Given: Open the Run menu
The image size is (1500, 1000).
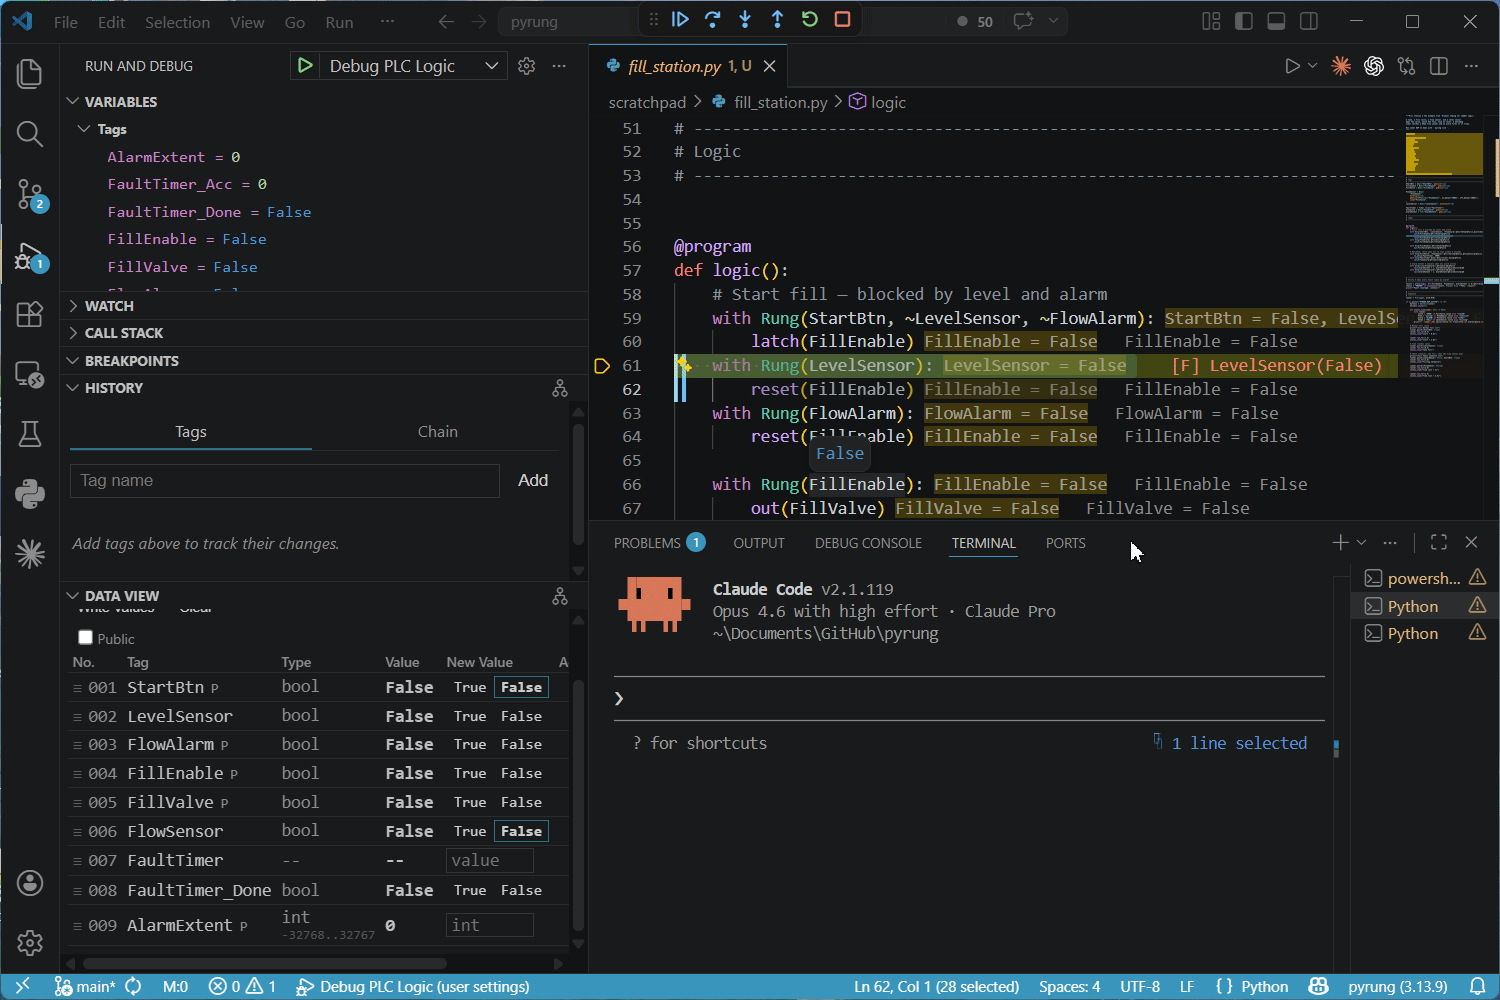Looking at the screenshot, I should tap(339, 22).
